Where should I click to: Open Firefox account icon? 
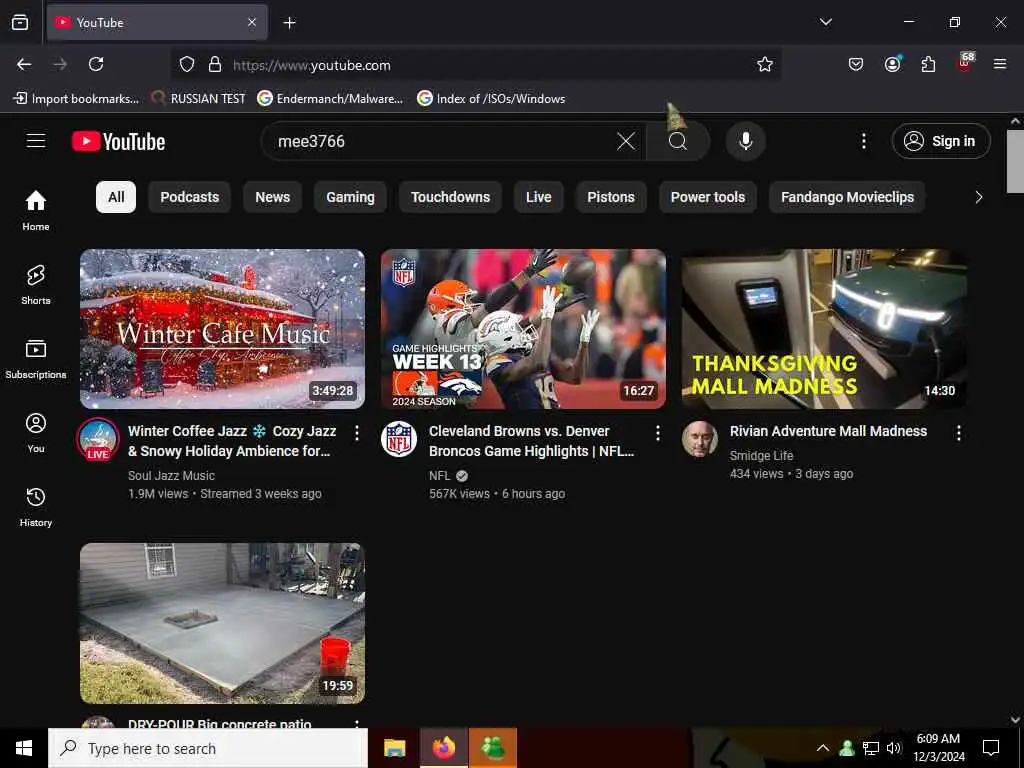pos(892,64)
